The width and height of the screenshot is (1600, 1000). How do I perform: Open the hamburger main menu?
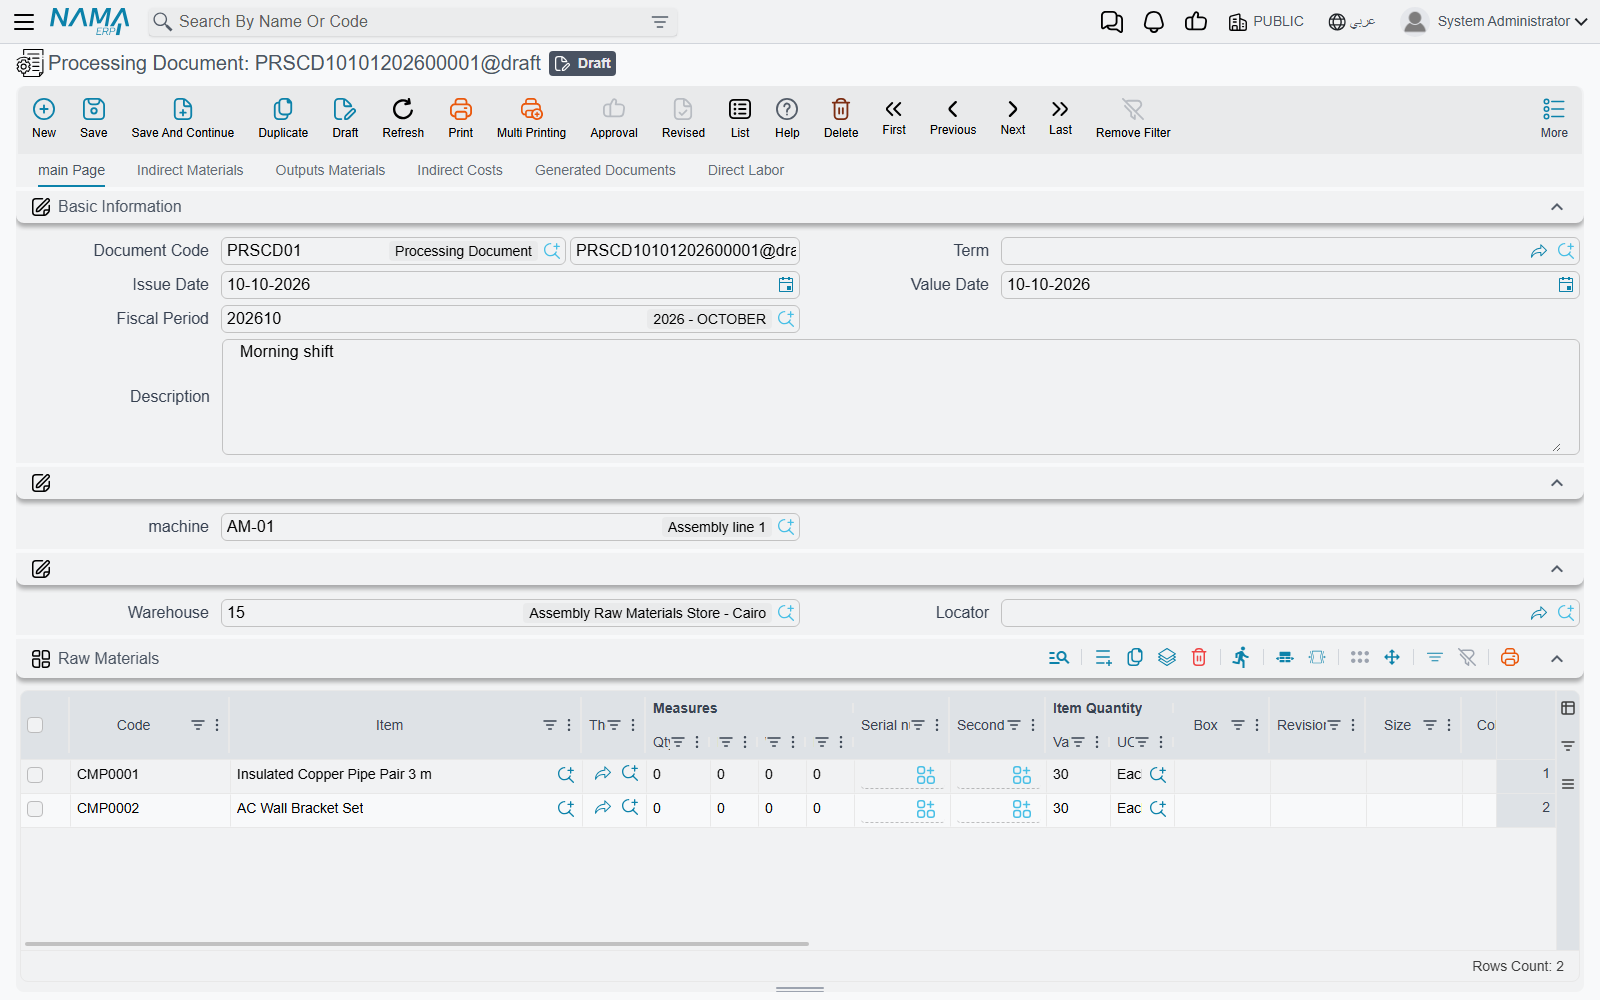tap(24, 21)
